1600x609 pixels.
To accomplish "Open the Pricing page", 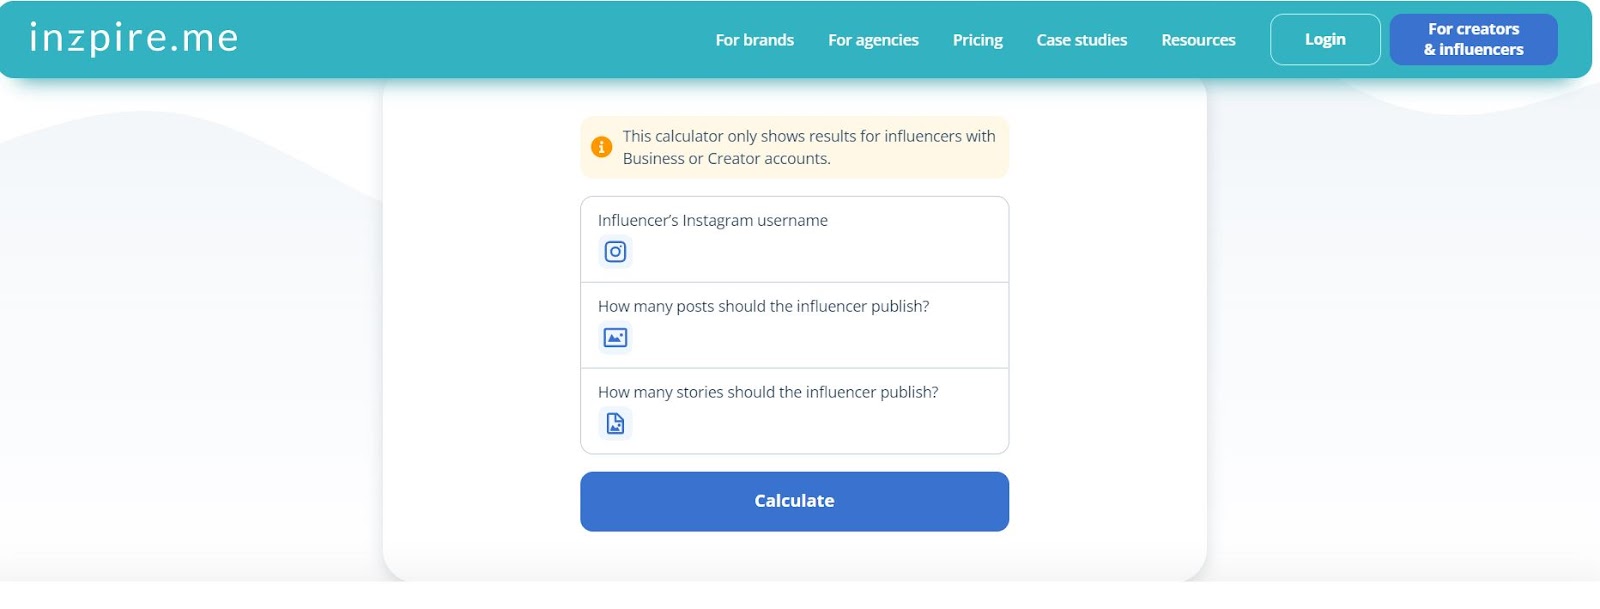I will 977,40.
